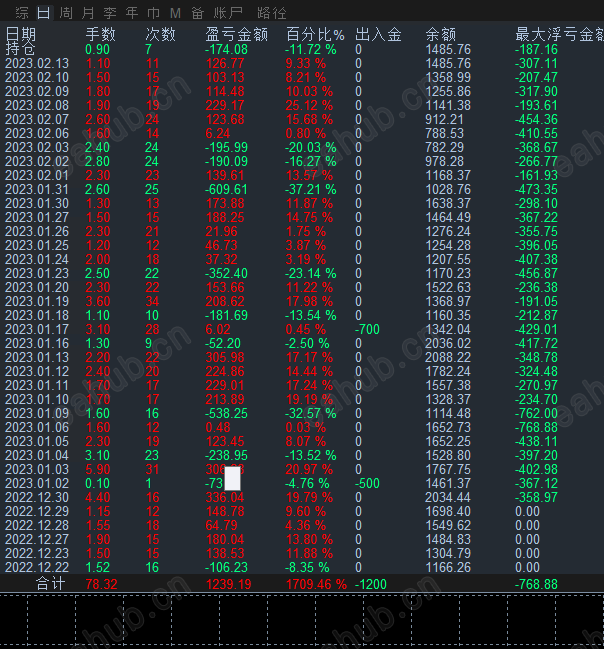Image resolution: width=604 pixels, height=649 pixels.
Task: Switch to the 综 summary tab
Action: [x=22, y=13]
